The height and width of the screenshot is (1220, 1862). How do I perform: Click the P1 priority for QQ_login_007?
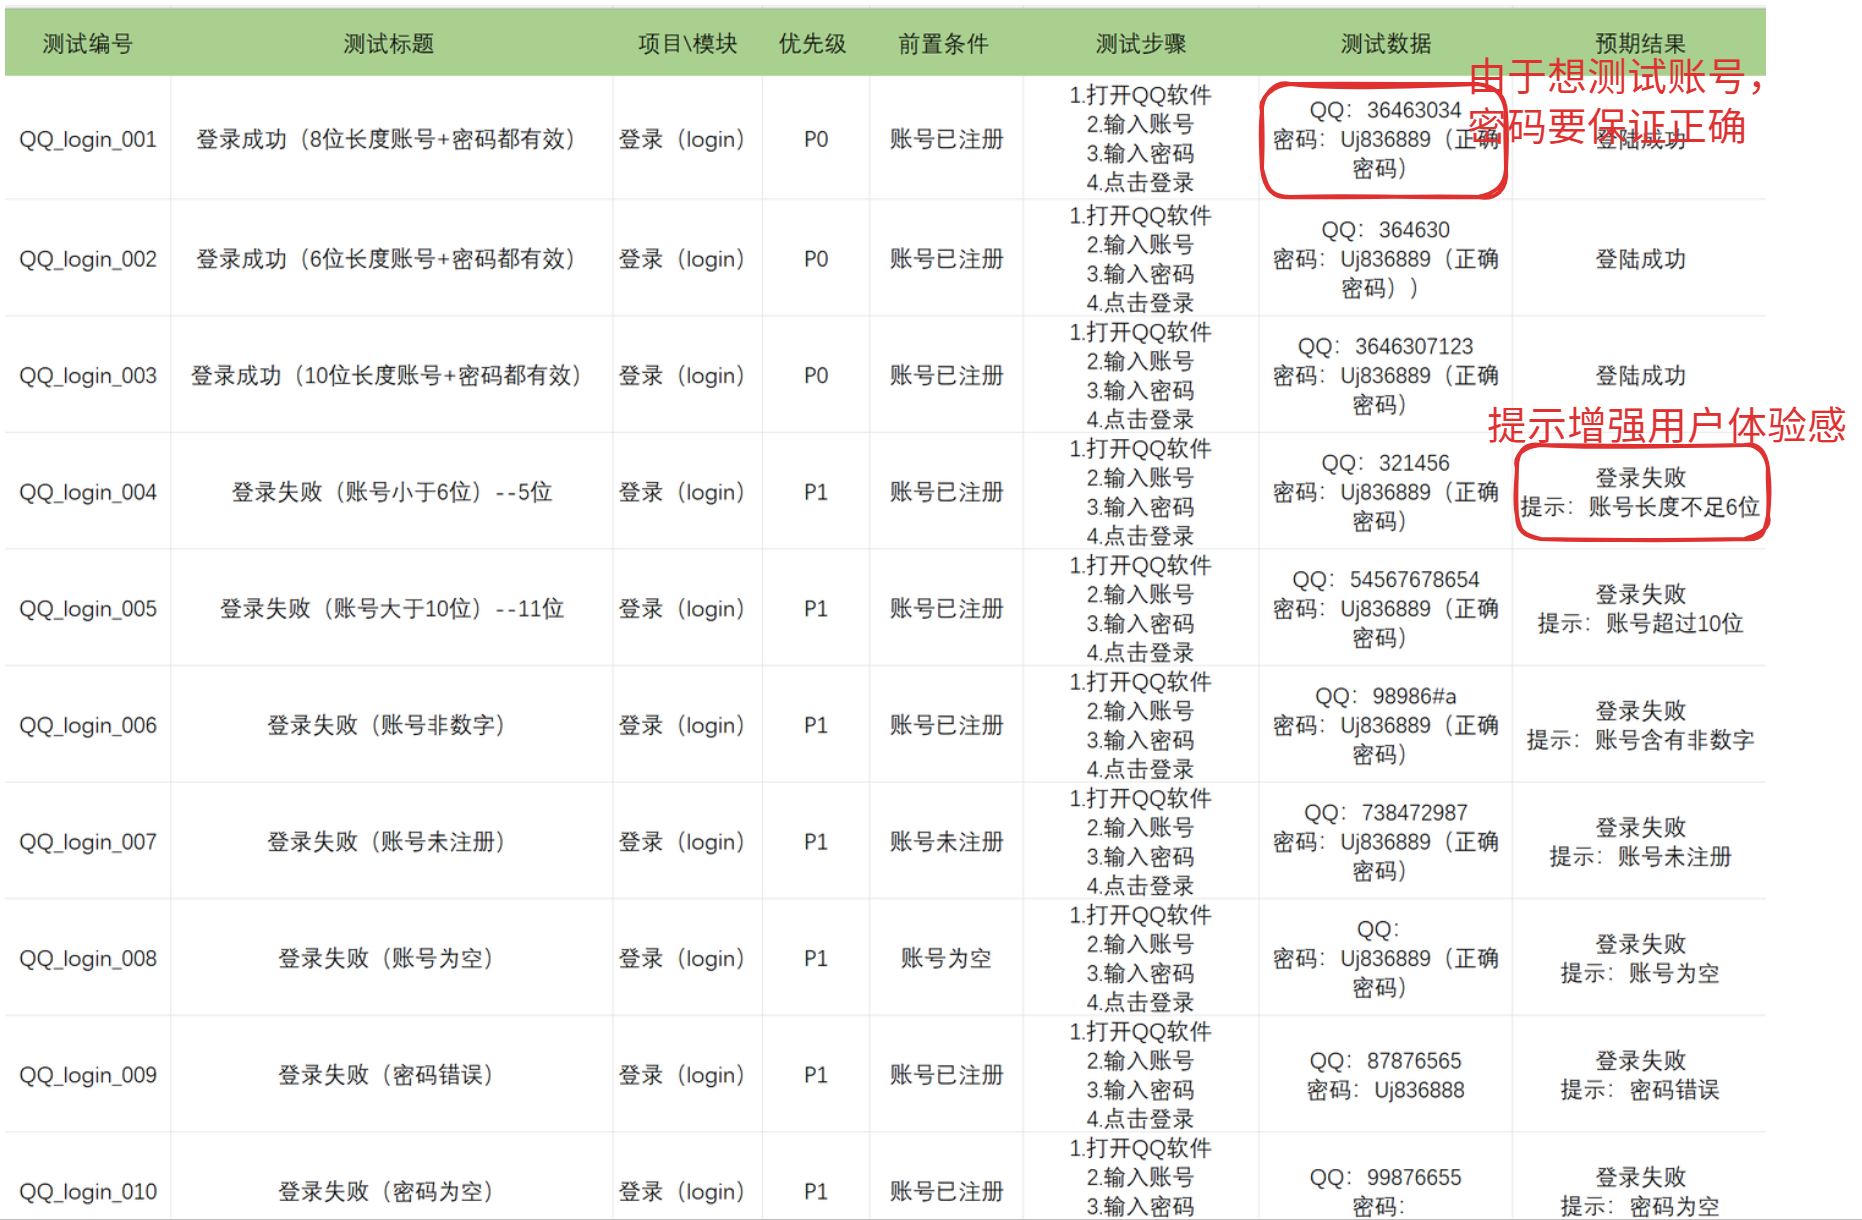pyautogui.click(x=816, y=842)
